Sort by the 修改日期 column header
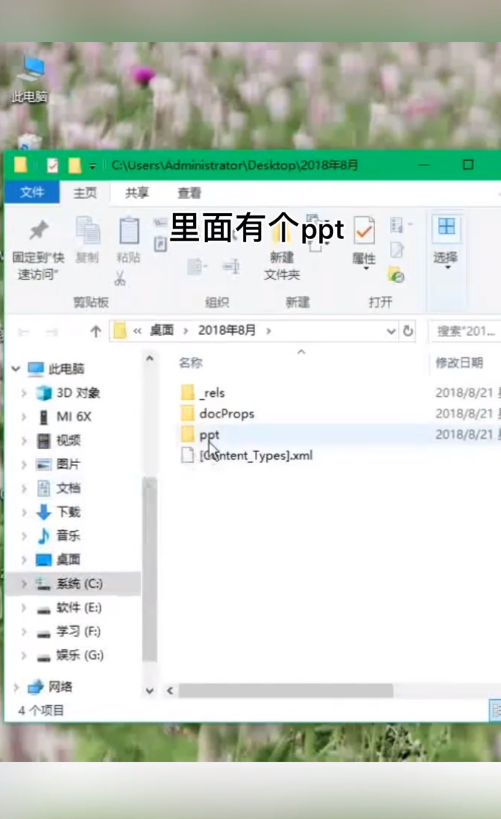Screen dimensions: 501x819 459,363
